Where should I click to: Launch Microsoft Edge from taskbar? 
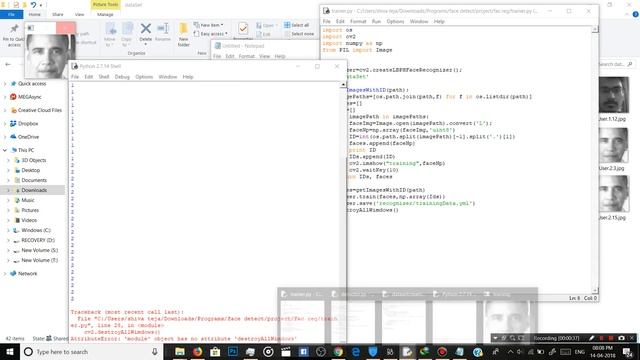[x=356, y=351]
